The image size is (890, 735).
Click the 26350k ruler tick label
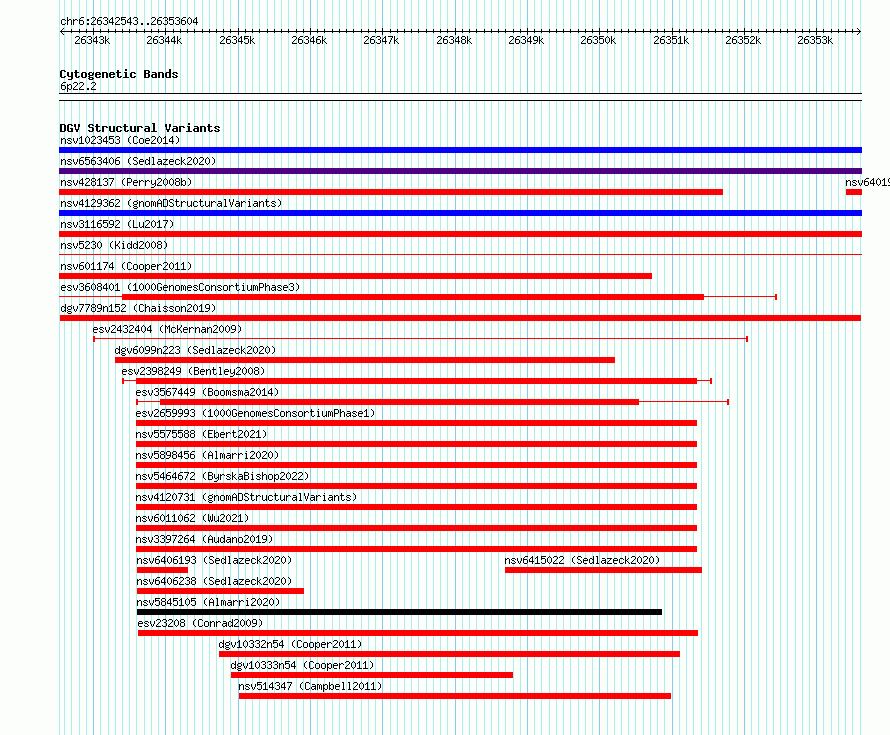(x=598, y=40)
